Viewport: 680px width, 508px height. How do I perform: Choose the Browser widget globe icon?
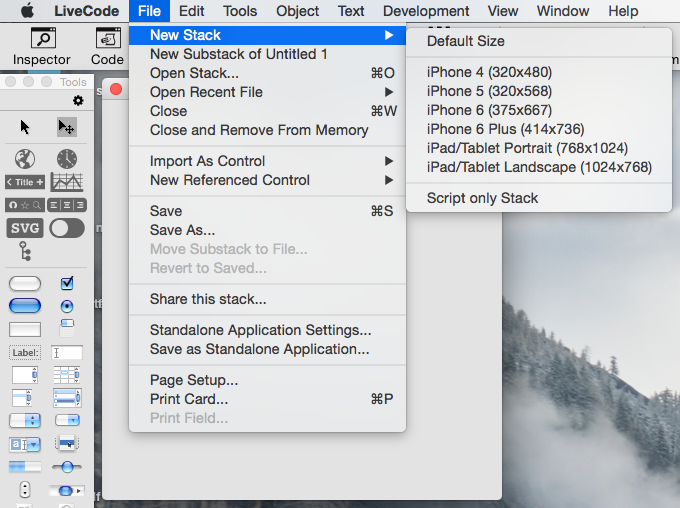click(x=25, y=159)
